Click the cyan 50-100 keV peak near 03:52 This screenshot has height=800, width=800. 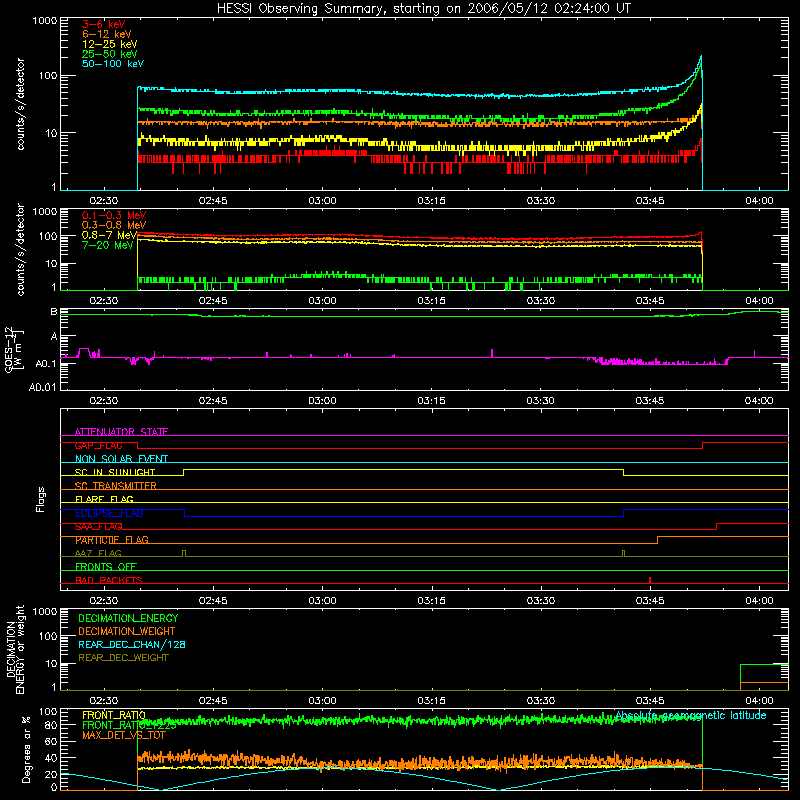[x=701, y=57]
